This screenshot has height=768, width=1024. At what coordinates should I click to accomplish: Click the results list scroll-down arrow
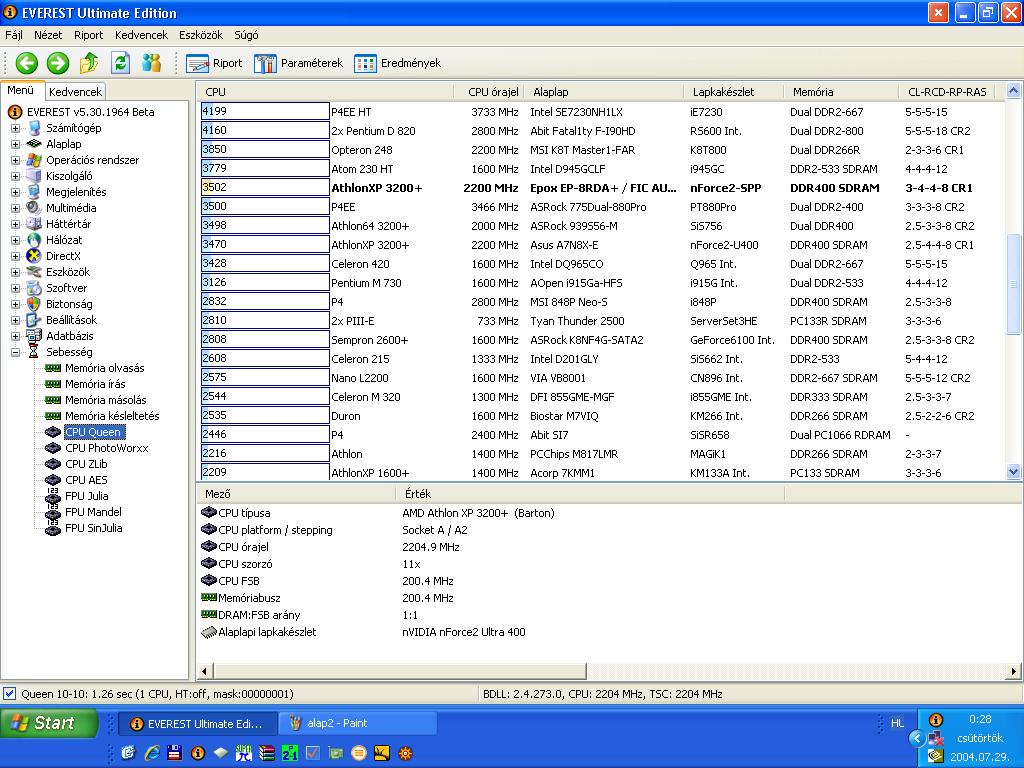(1014, 472)
